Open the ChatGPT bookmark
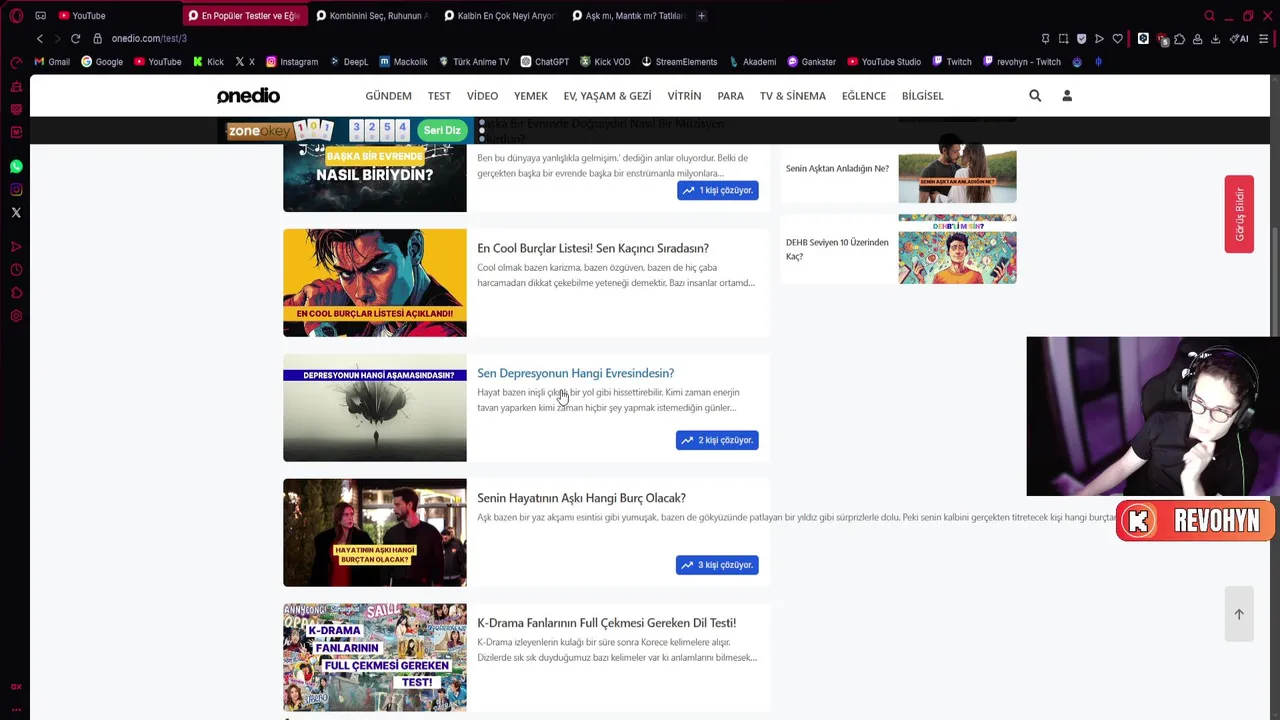 544,62
